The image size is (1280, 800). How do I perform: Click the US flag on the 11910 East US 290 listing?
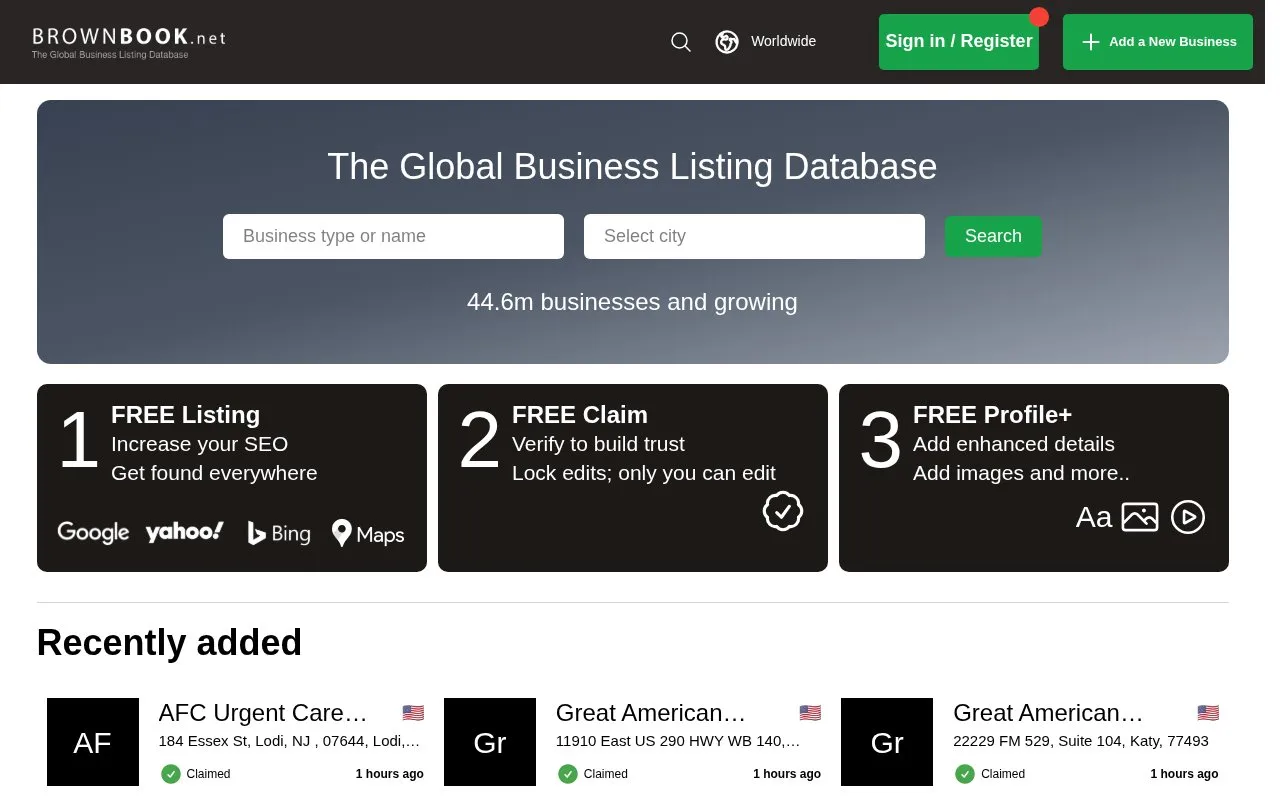pos(810,713)
